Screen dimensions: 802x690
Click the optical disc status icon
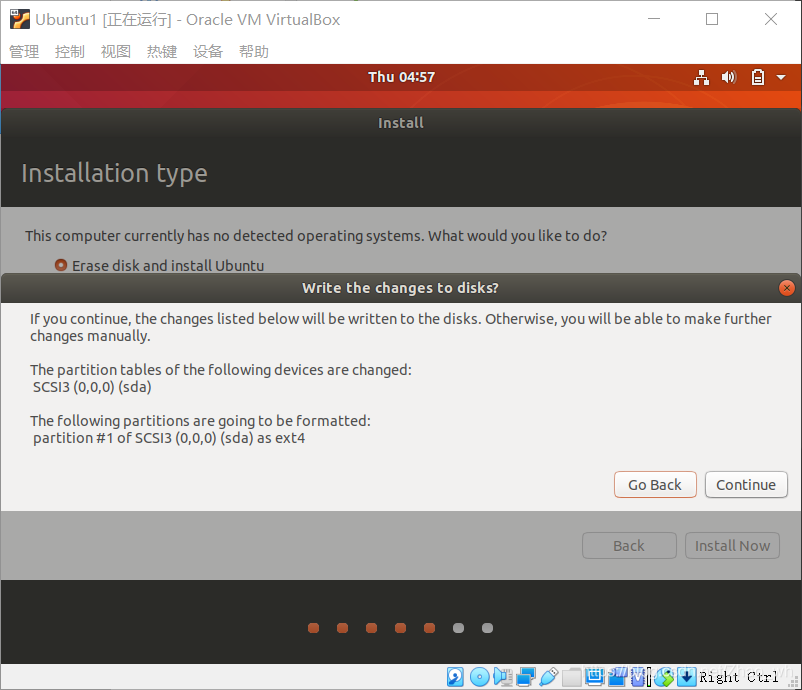(x=480, y=677)
